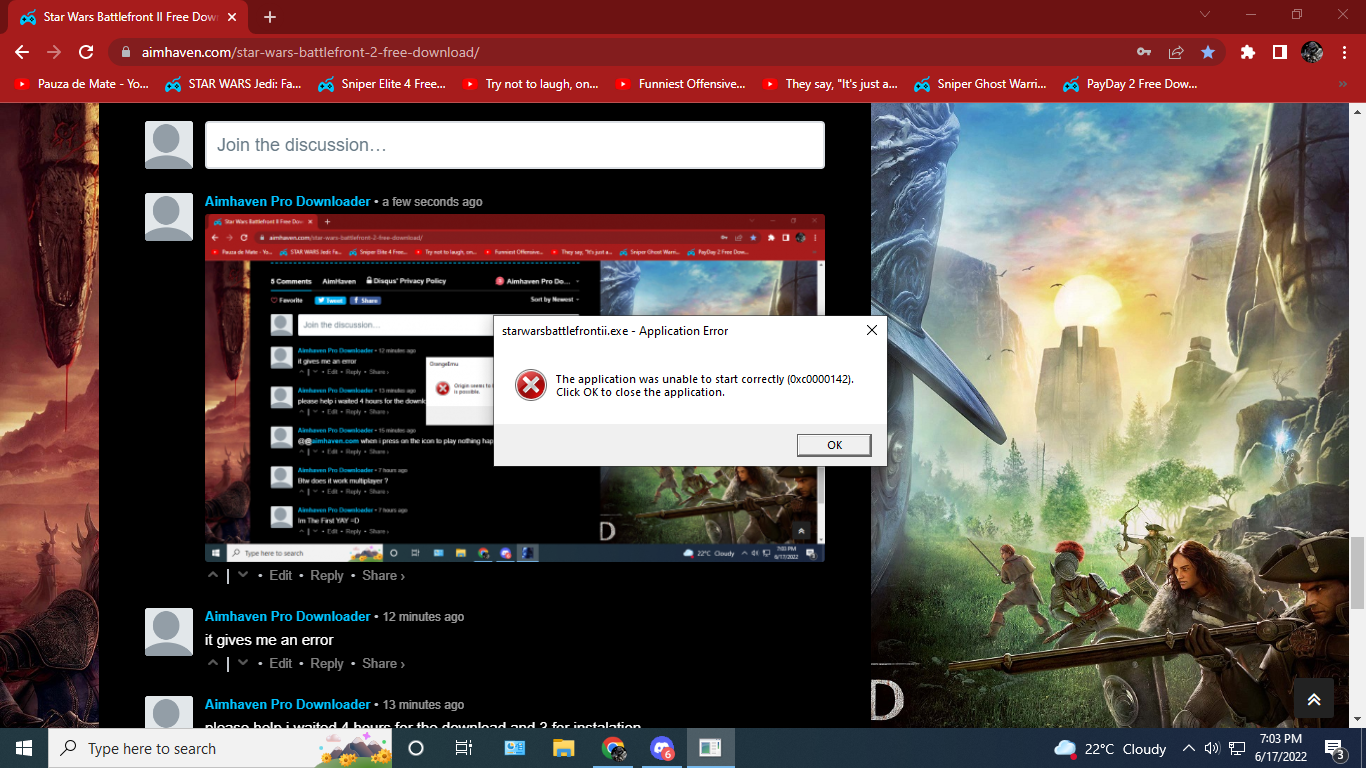
Task: Open volume speaker icon in tray
Action: [x=1212, y=748]
